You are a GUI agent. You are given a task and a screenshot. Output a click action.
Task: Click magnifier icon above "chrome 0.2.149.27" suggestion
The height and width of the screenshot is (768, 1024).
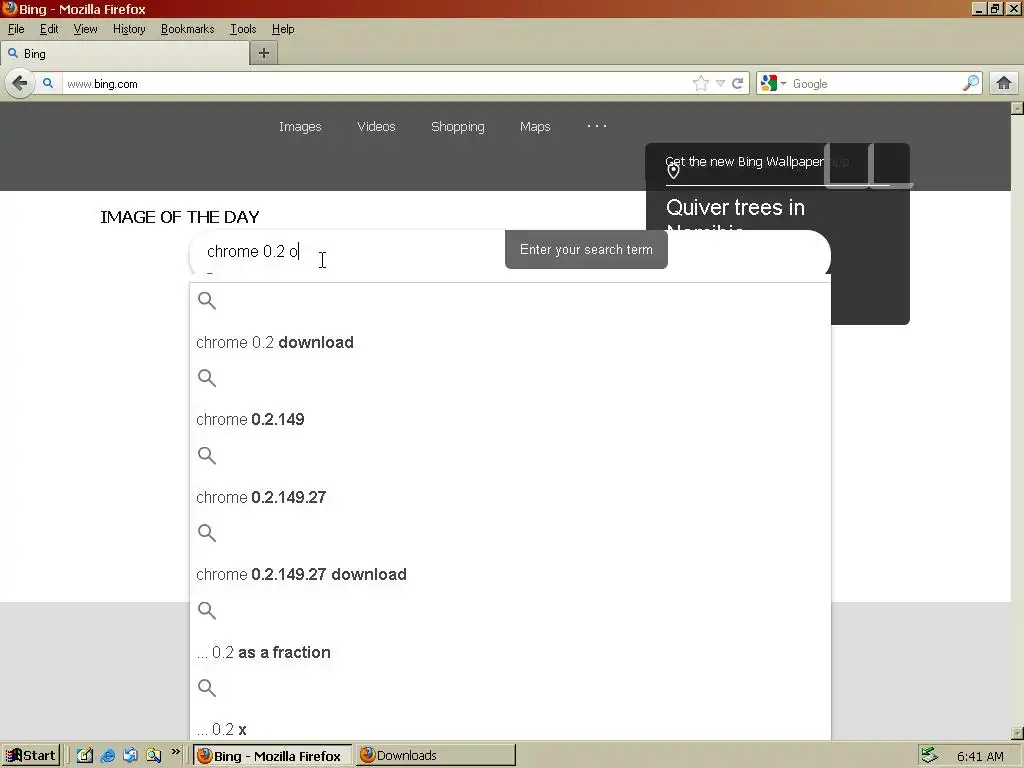pos(207,455)
